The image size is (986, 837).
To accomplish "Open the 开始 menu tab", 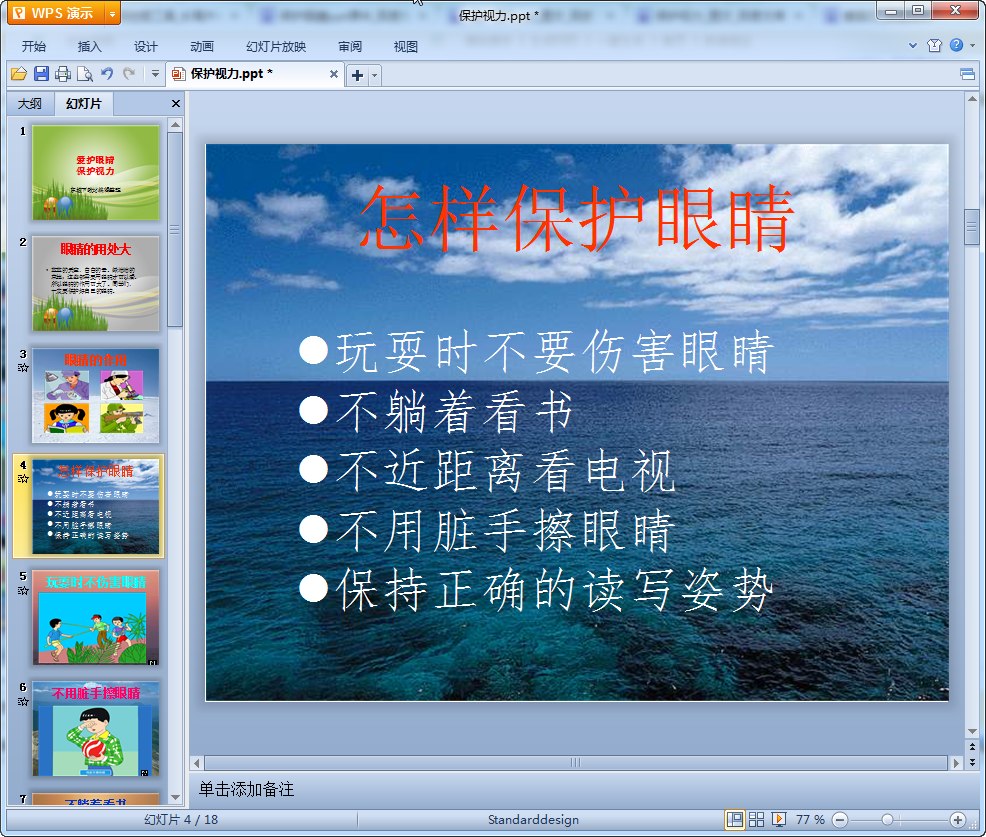I will point(34,47).
